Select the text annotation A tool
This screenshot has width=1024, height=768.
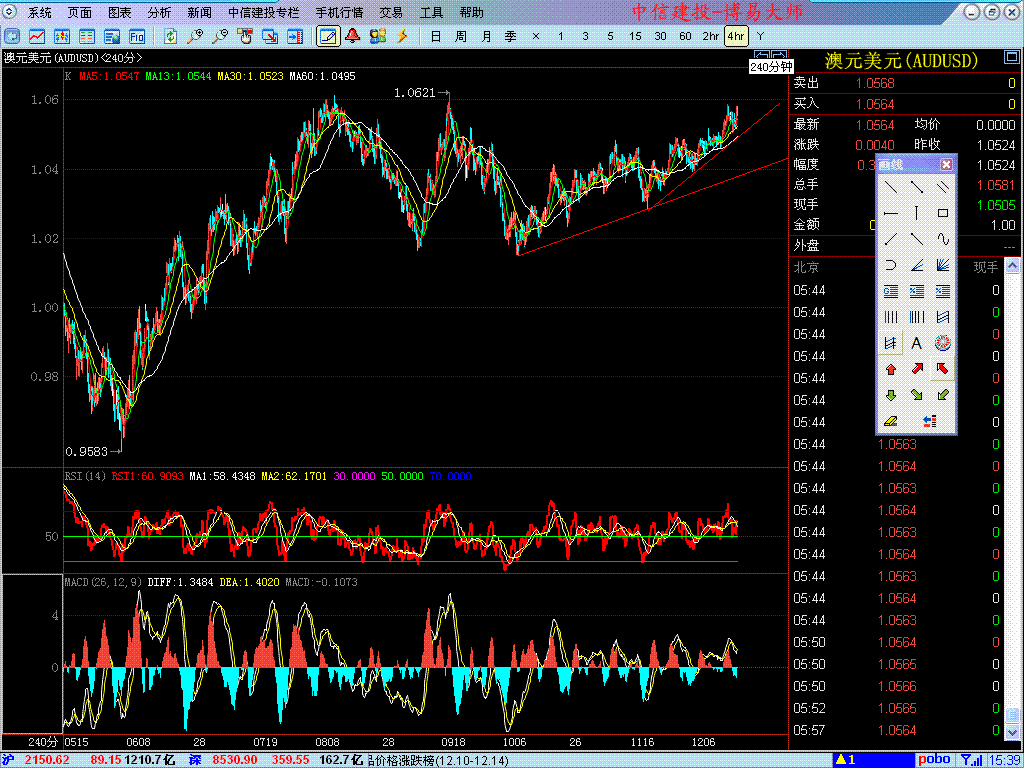917,343
